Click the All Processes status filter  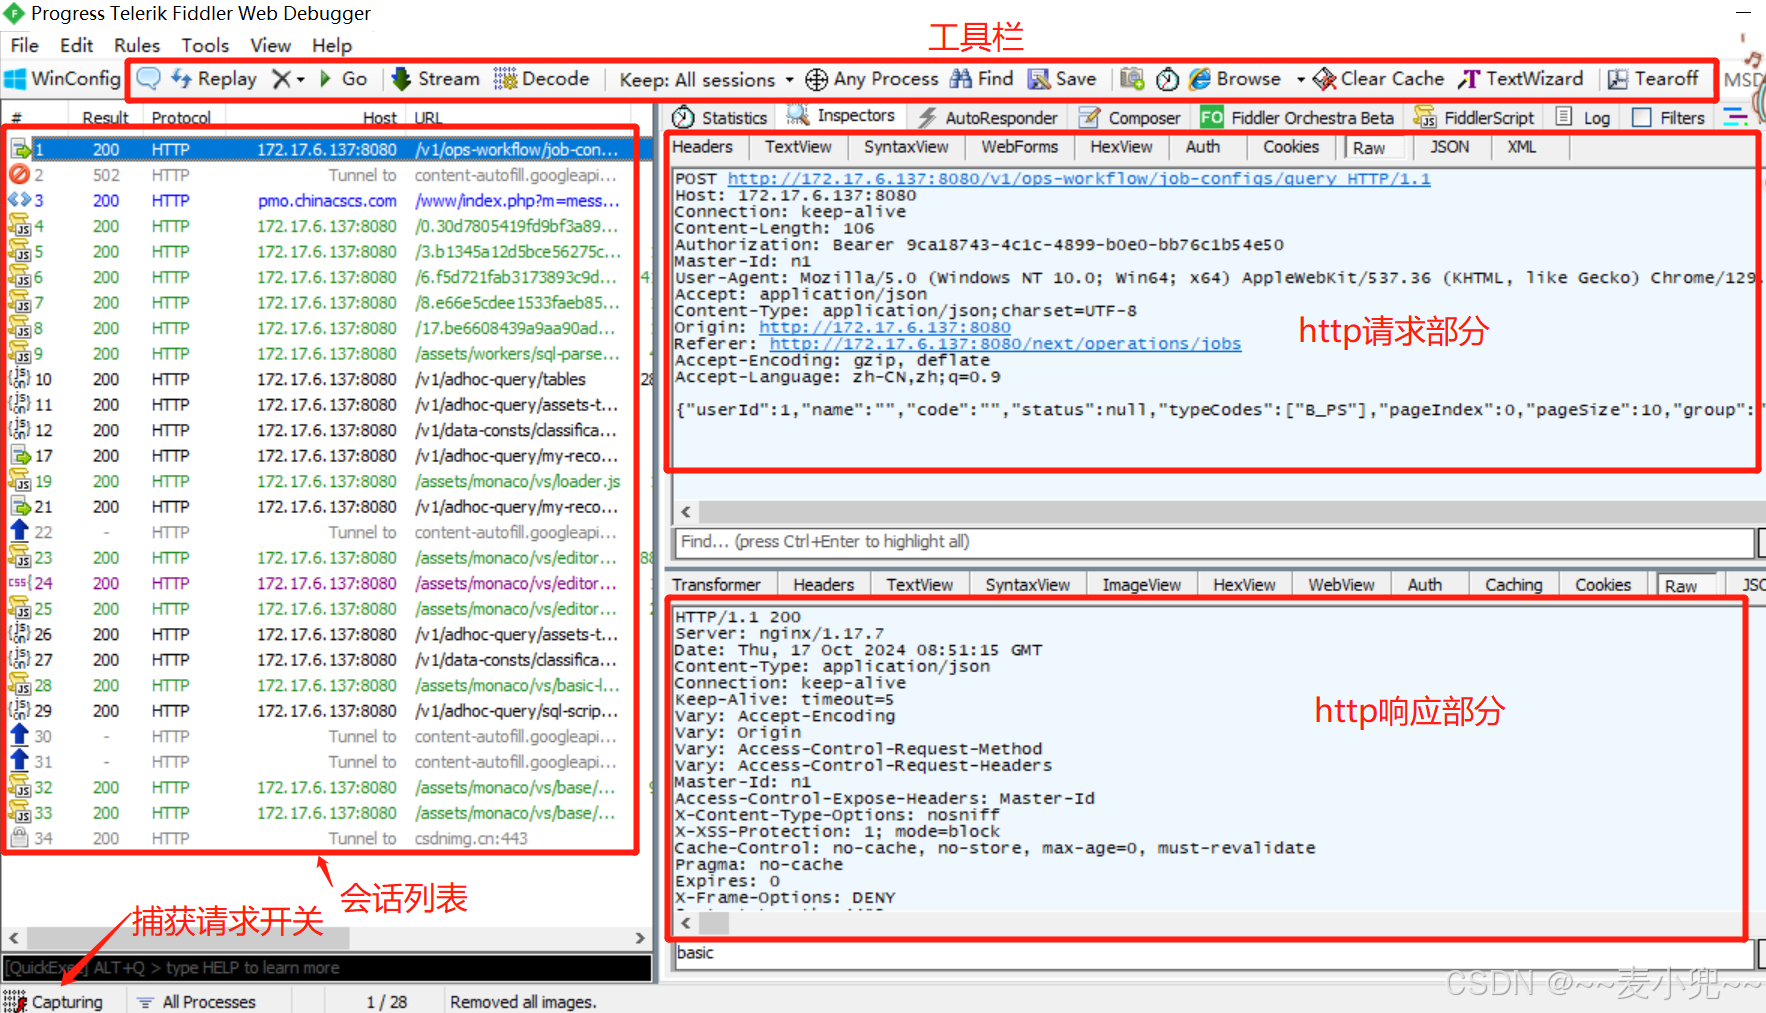(197, 1001)
